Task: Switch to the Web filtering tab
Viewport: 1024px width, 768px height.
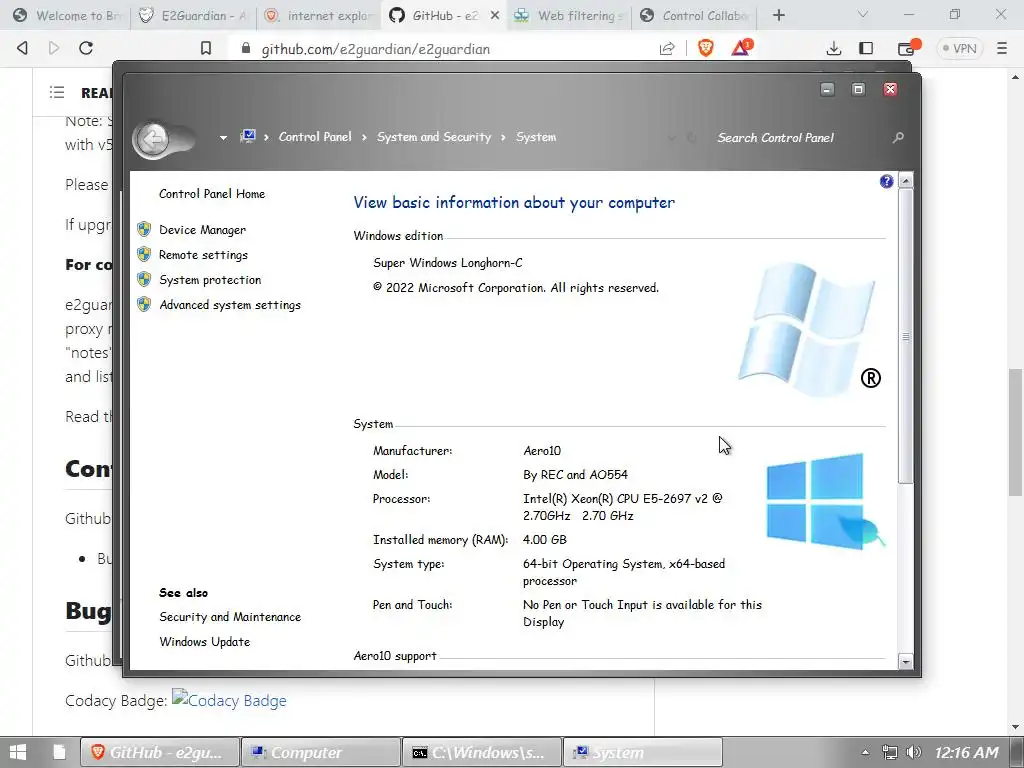Action: coord(568,15)
